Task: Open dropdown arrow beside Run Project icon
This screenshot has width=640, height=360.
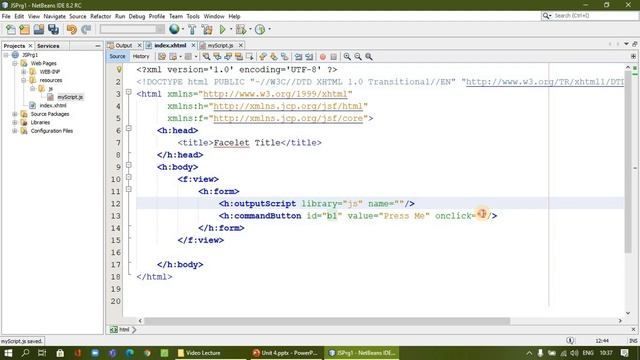Action: (x=231, y=29)
